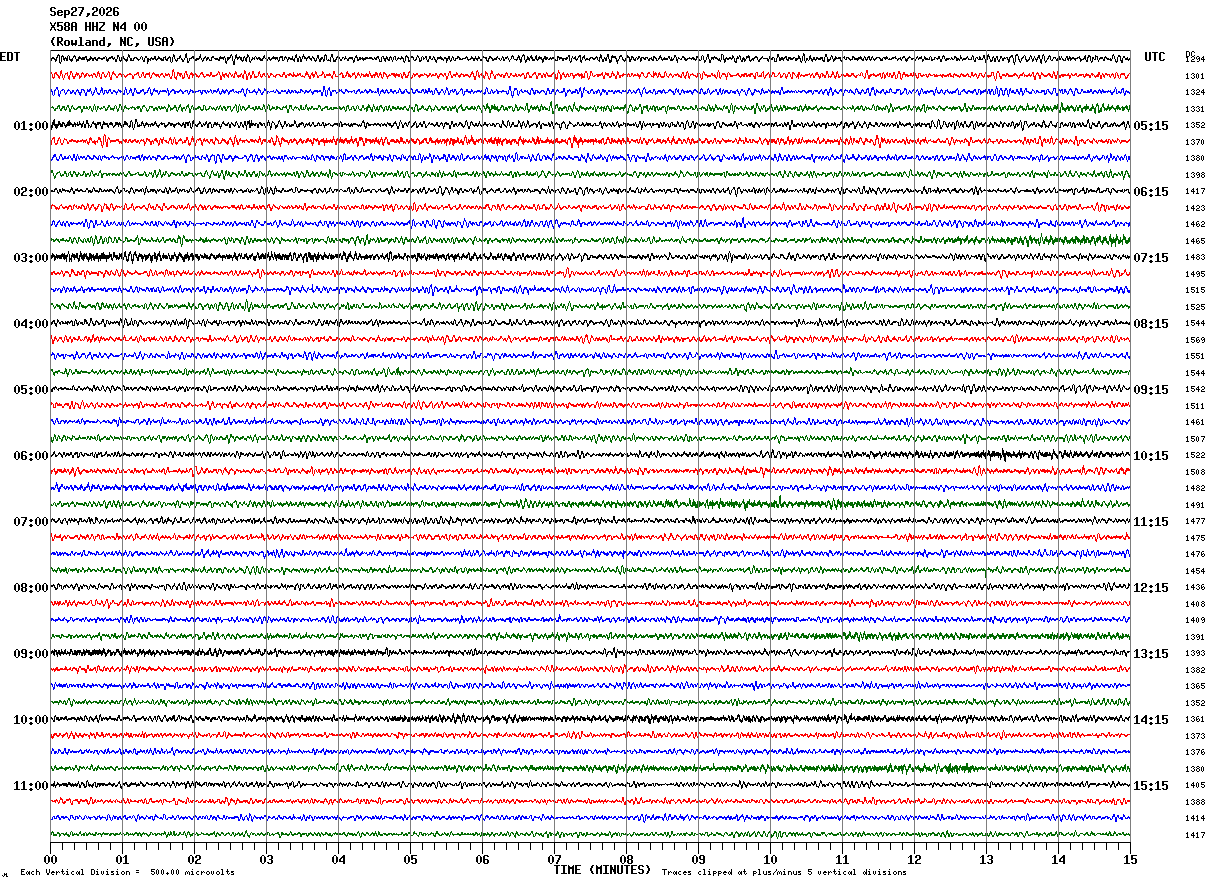The width and height of the screenshot is (1210, 886).
Task: Select the 10:15 UTC time label
Action: pos(1151,456)
